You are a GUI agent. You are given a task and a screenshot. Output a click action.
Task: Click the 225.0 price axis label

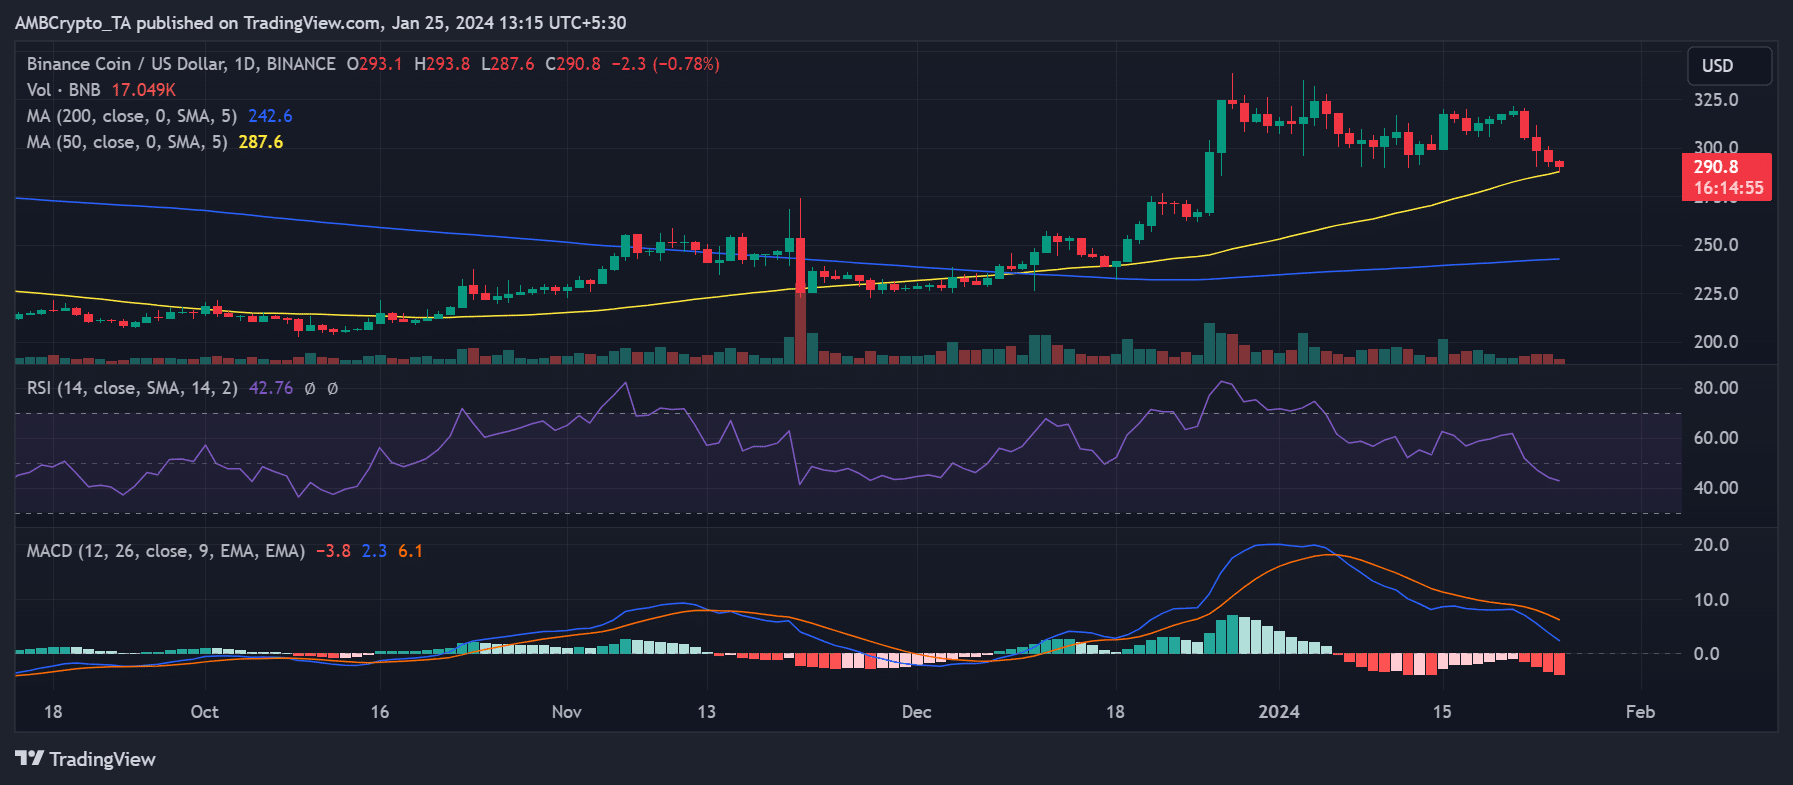tap(1716, 294)
